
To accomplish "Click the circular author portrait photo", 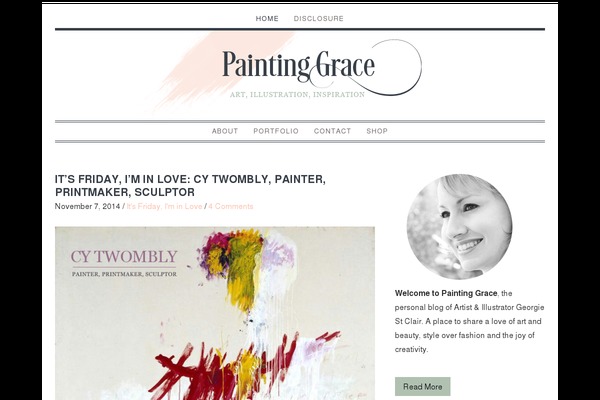I will pos(460,227).
